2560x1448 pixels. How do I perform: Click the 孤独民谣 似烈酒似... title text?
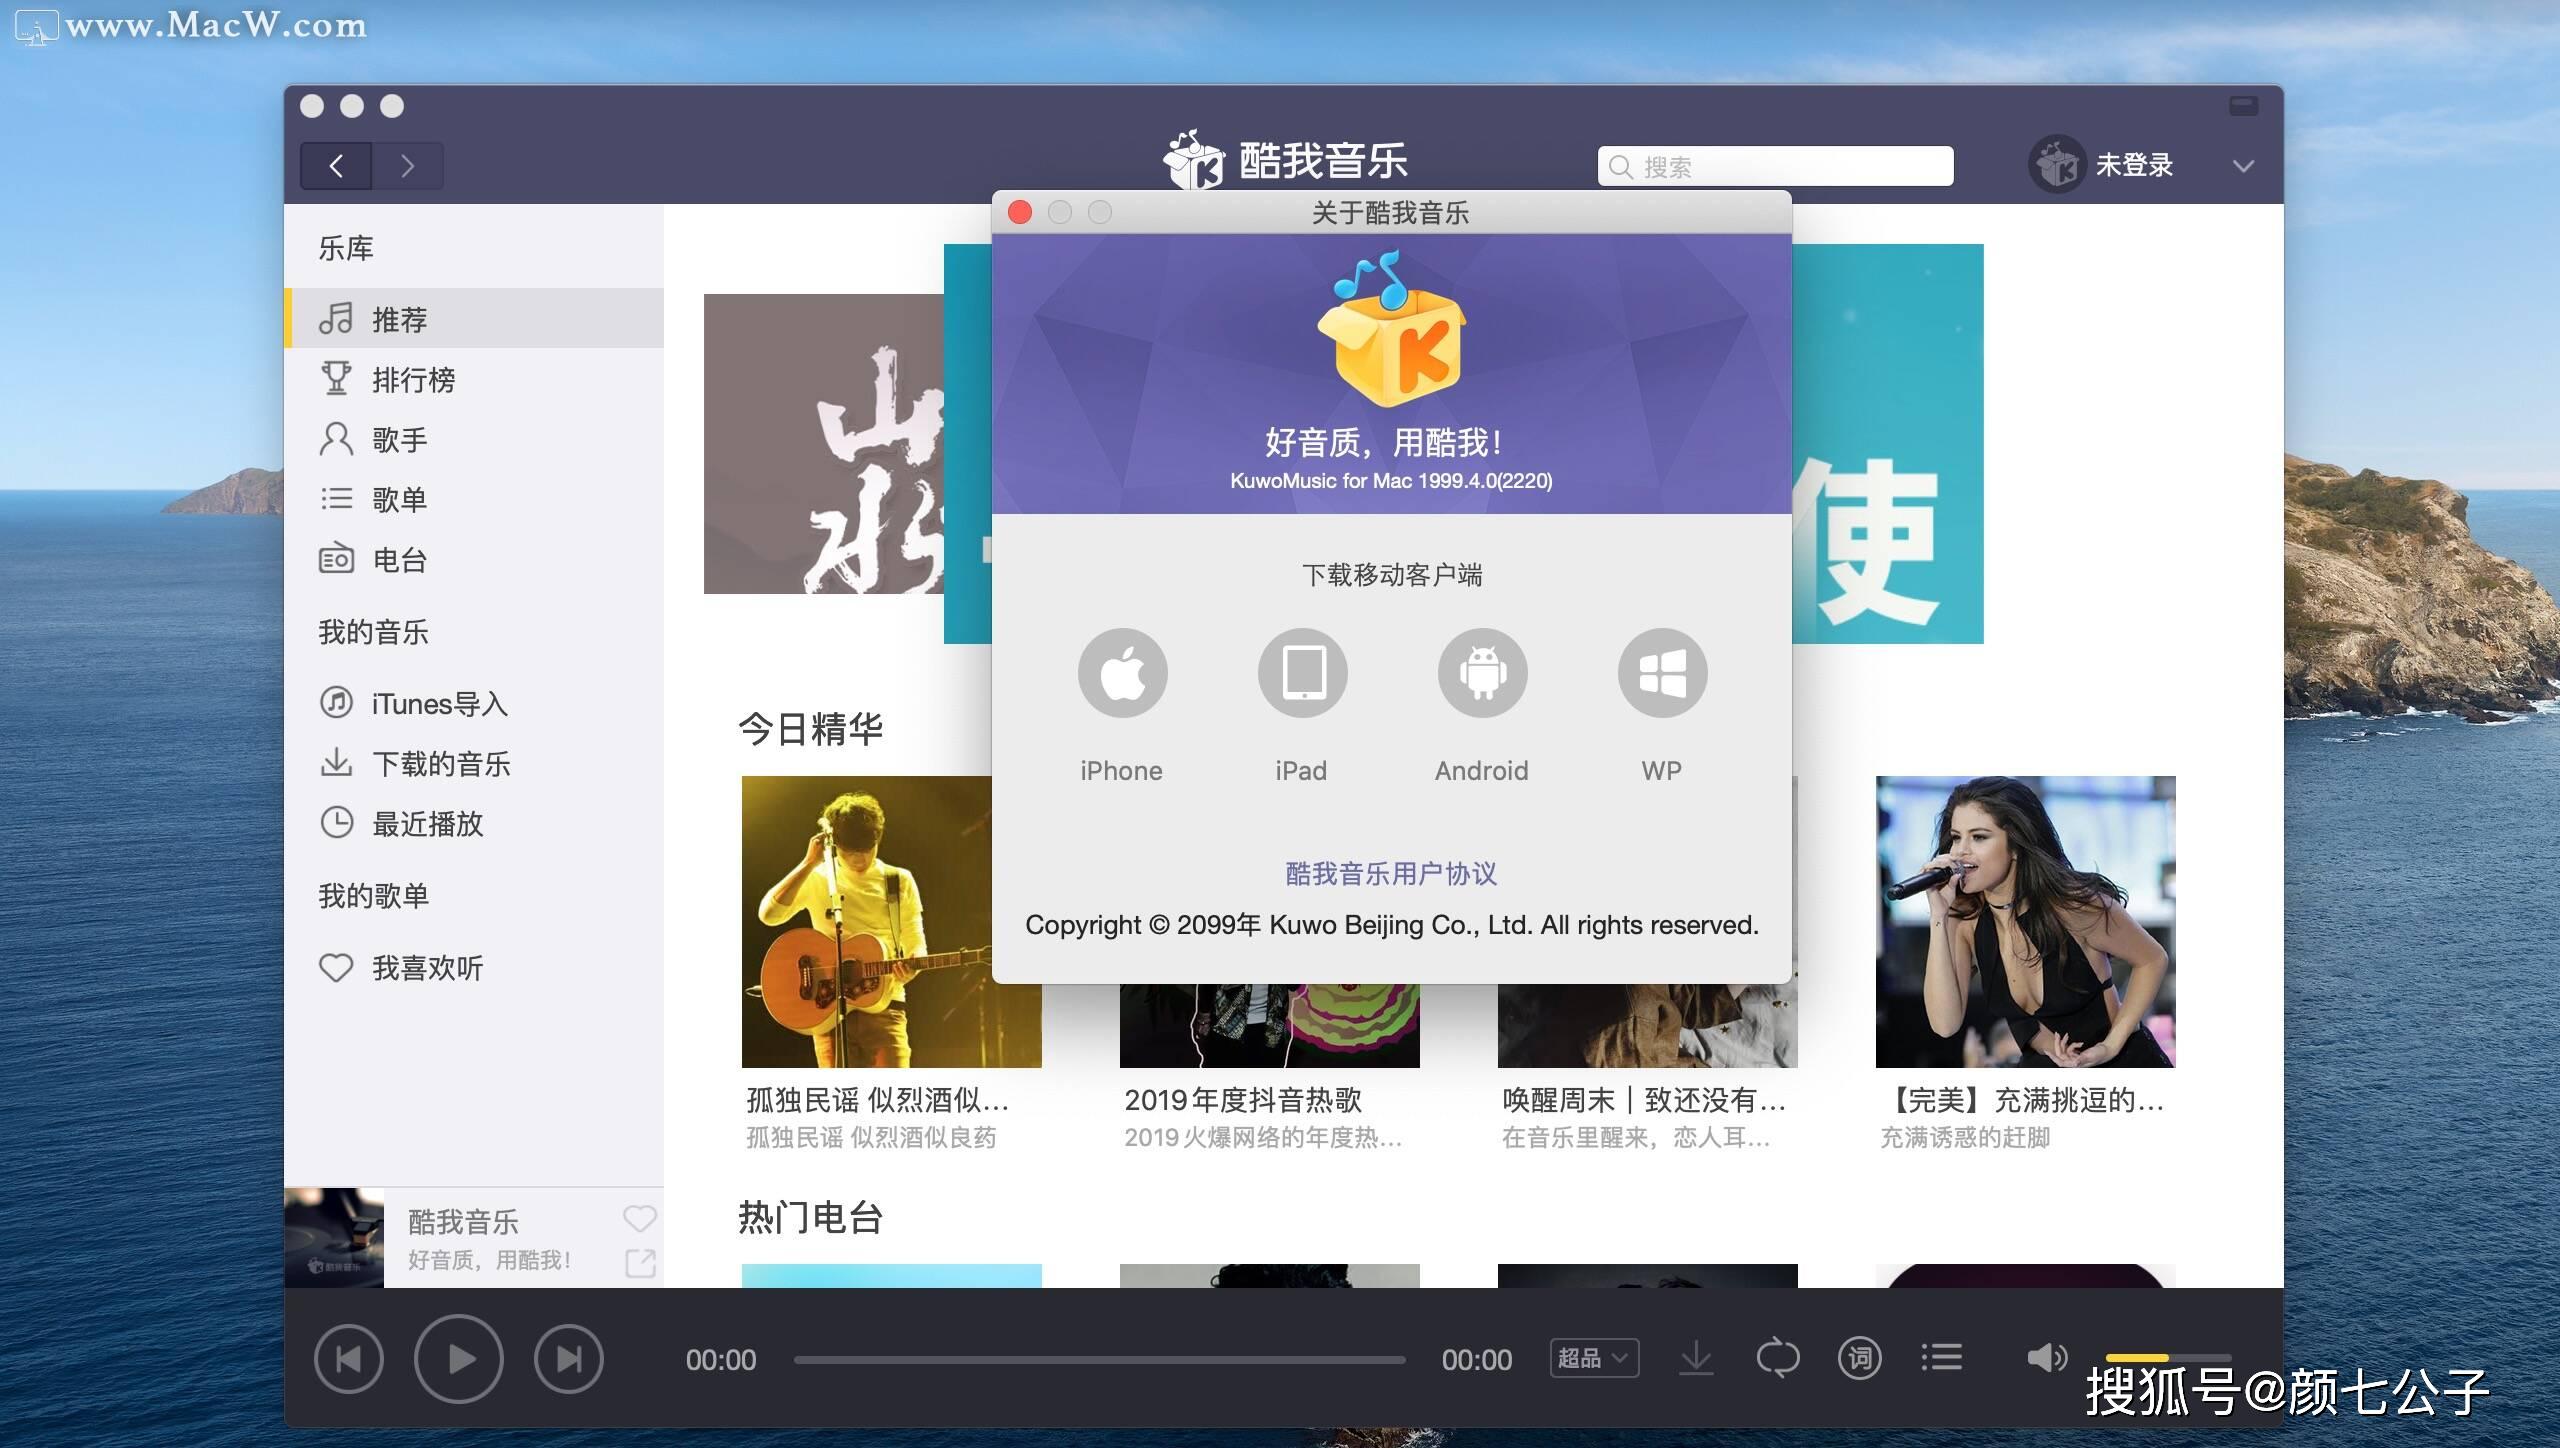877,1100
